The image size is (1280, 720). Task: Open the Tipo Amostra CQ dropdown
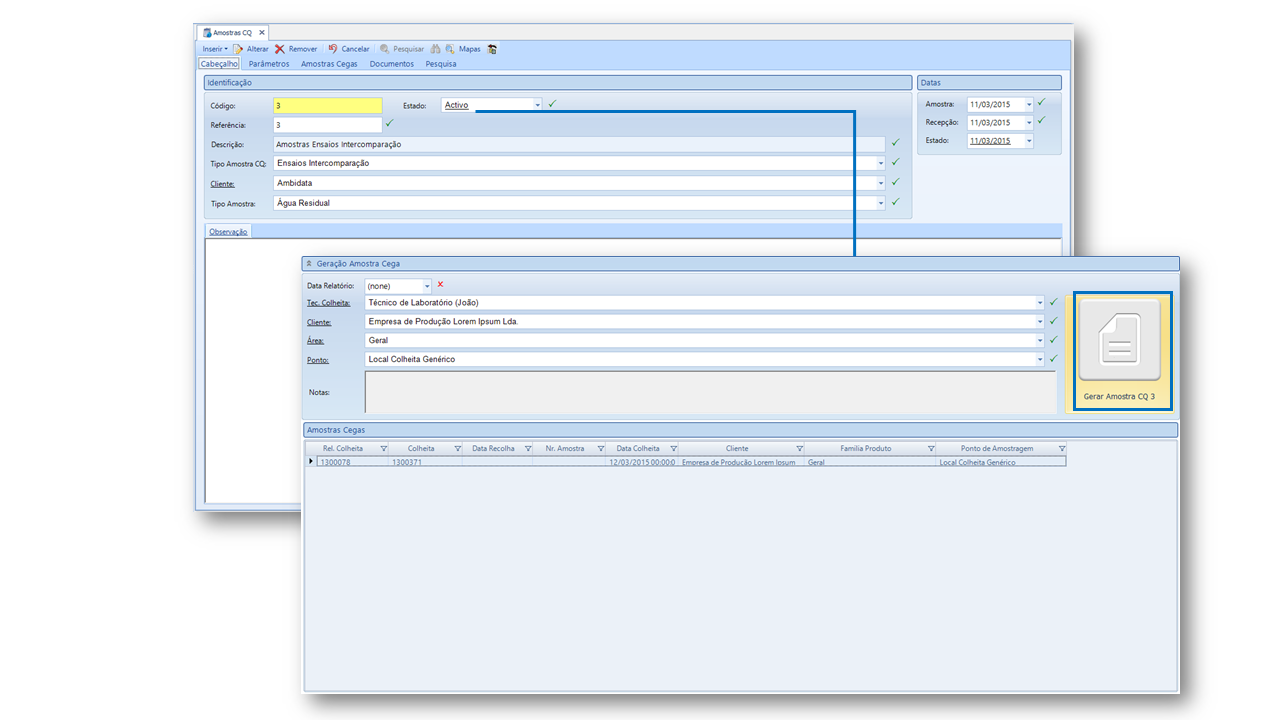[881, 163]
